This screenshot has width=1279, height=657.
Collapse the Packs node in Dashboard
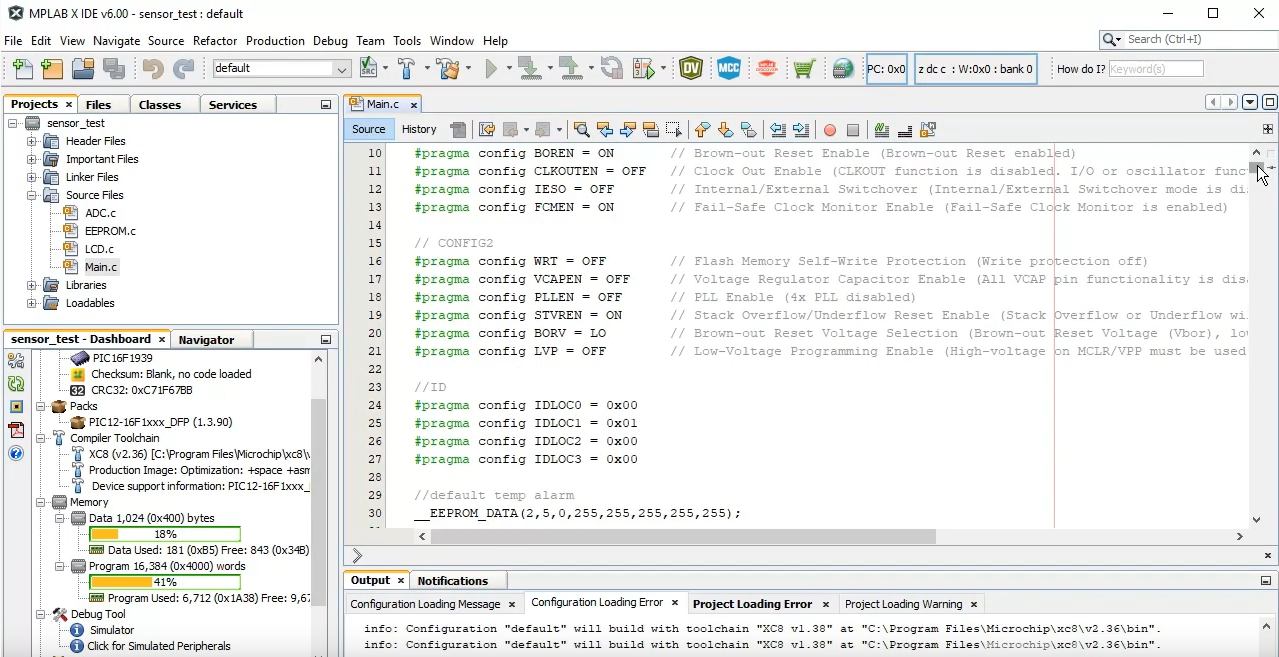(41, 406)
